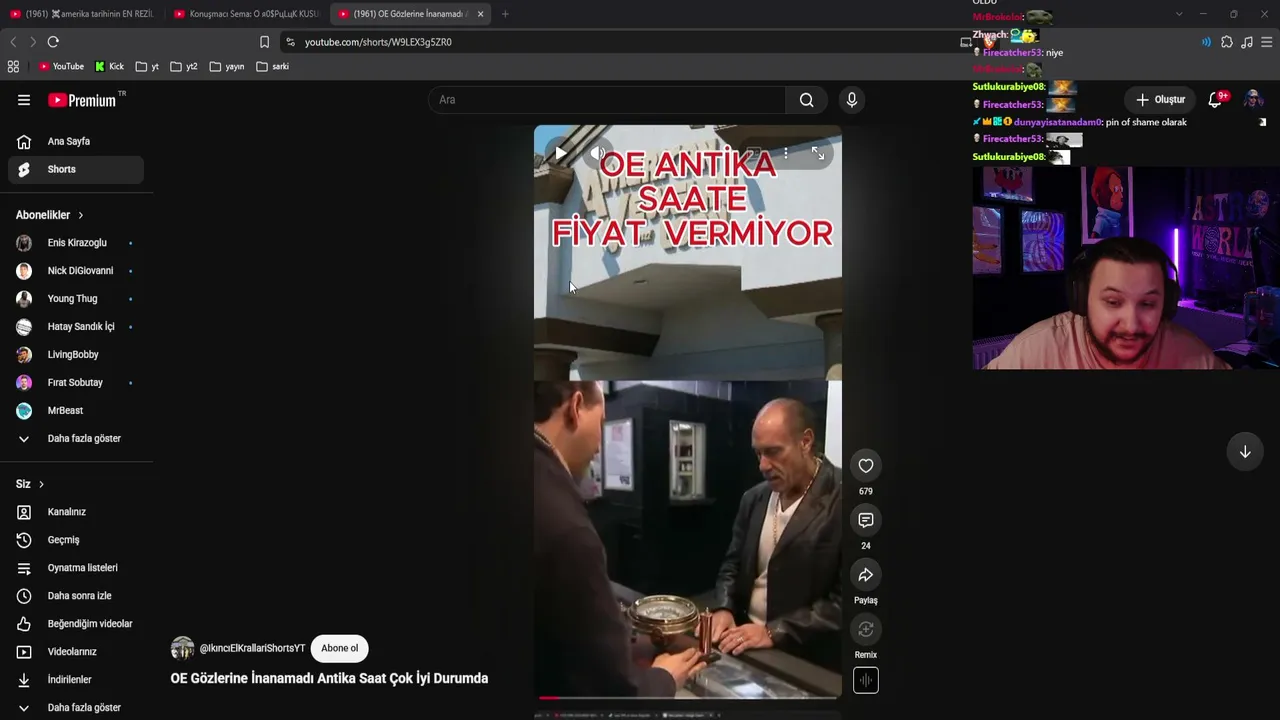Open a new browser tab
The image size is (1280, 720).
pos(505,14)
